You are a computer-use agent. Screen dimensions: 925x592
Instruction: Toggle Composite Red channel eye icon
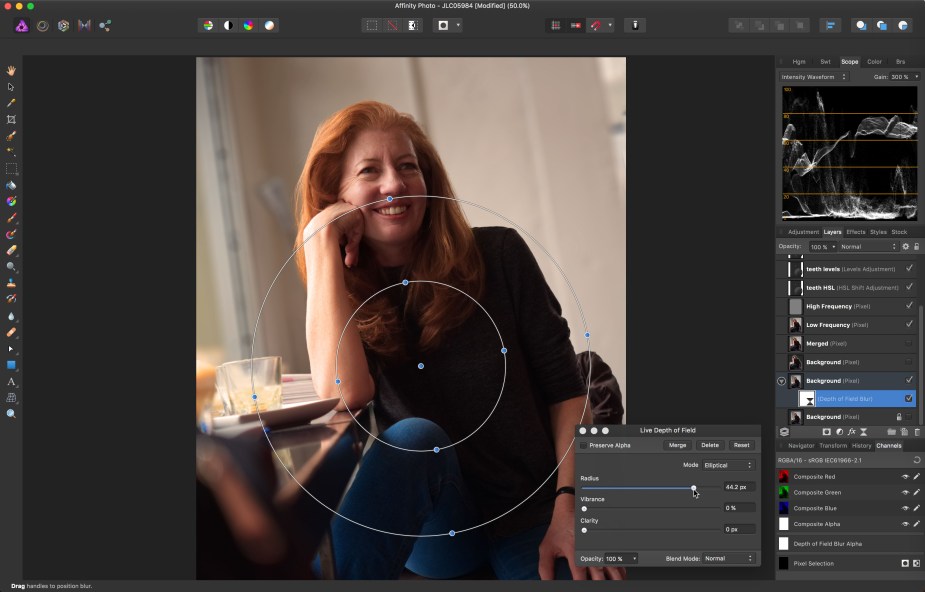click(x=905, y=476)
